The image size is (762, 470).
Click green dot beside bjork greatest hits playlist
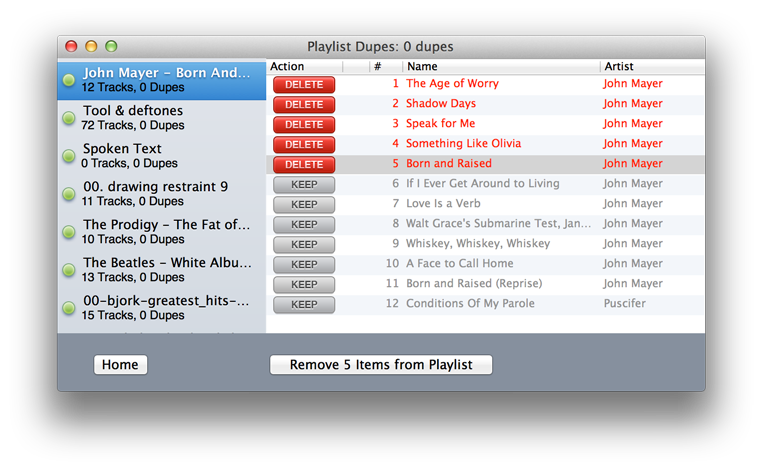point(69,308)
